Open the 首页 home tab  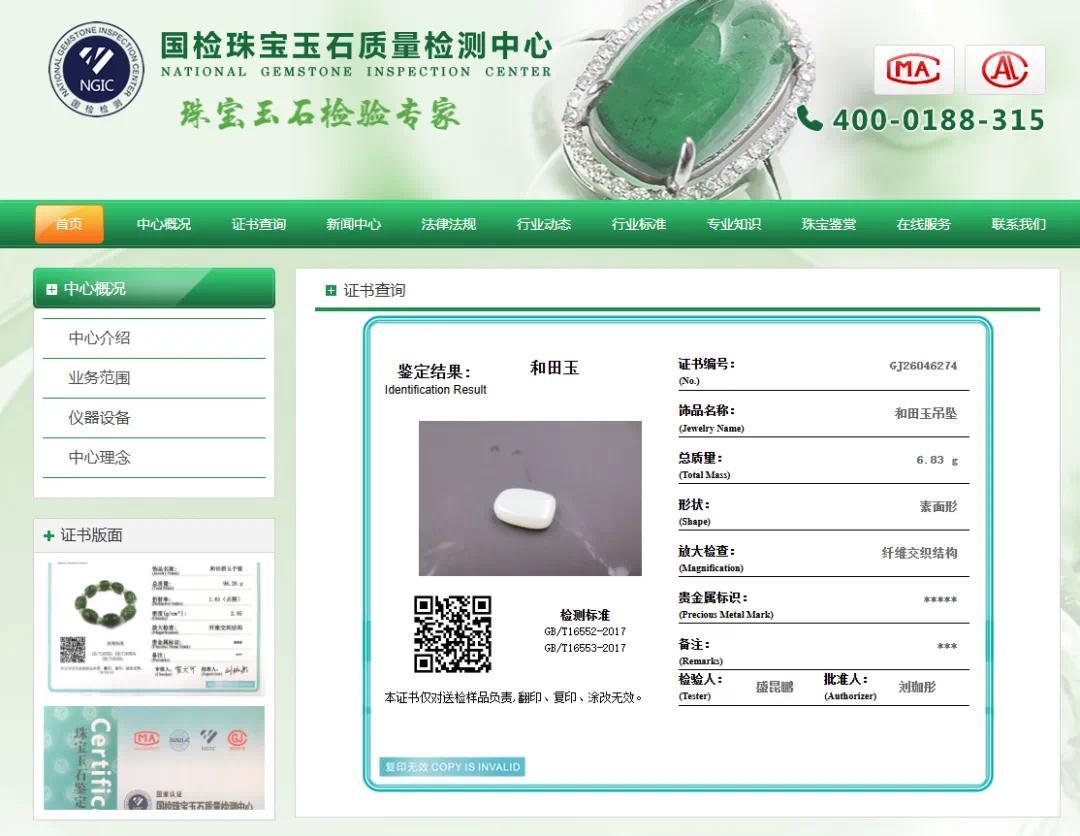[70, 224]
